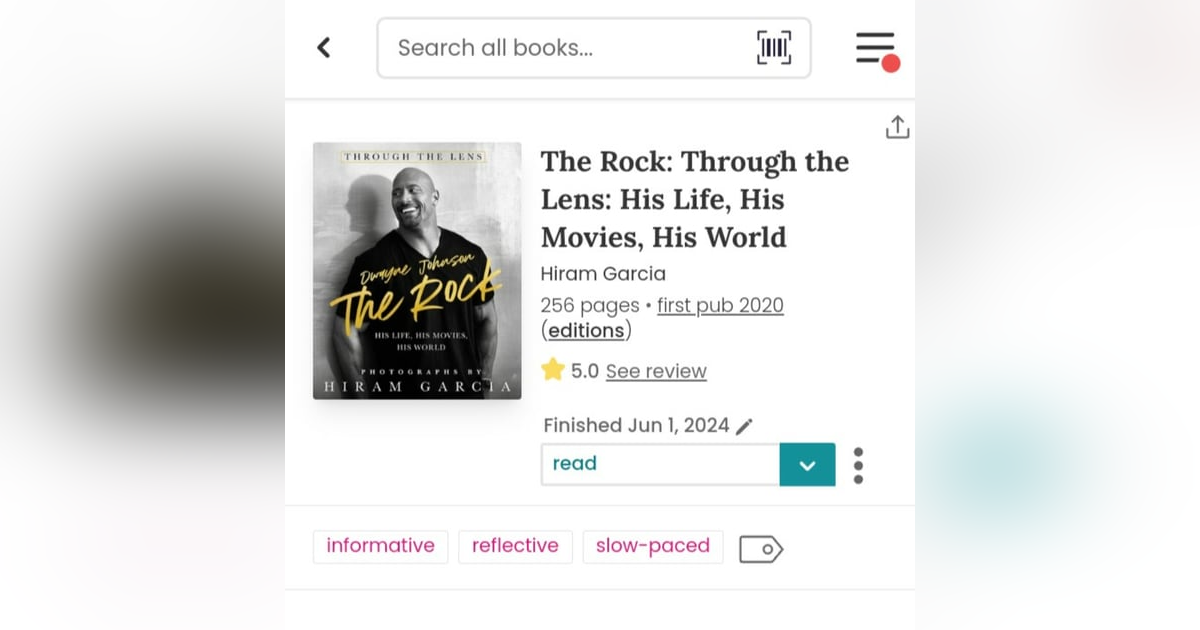
Task: Toggle the slow-paced pacing tag
Action: coord(652,546)
